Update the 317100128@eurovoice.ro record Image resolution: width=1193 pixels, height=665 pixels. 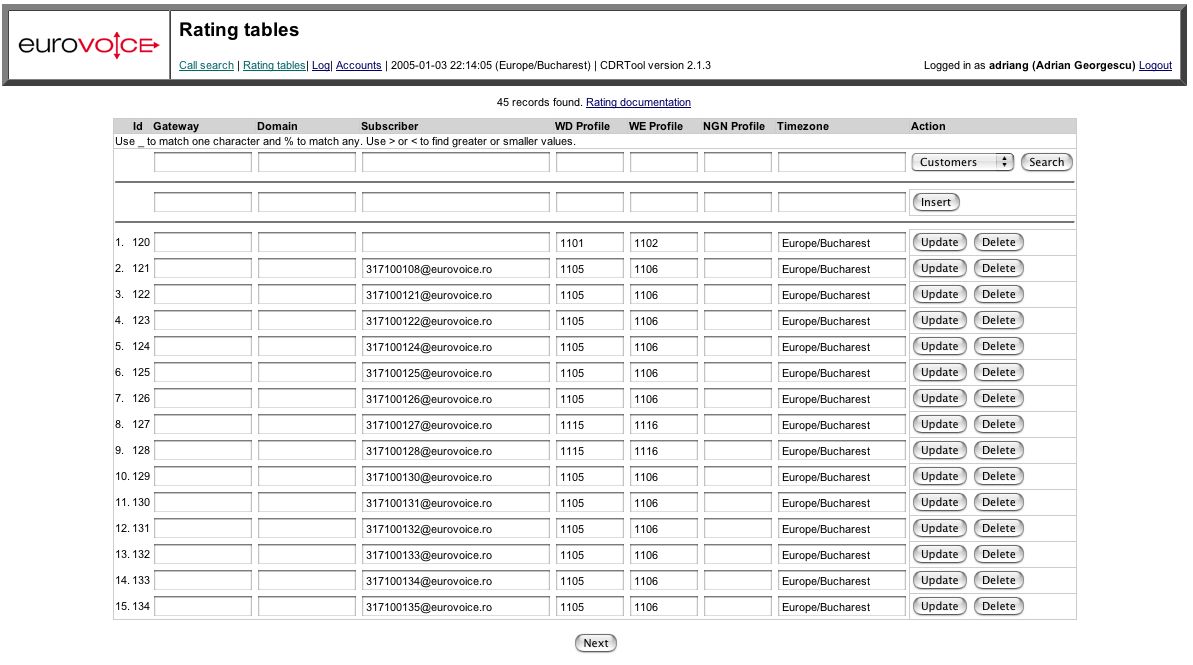point(940,450)
